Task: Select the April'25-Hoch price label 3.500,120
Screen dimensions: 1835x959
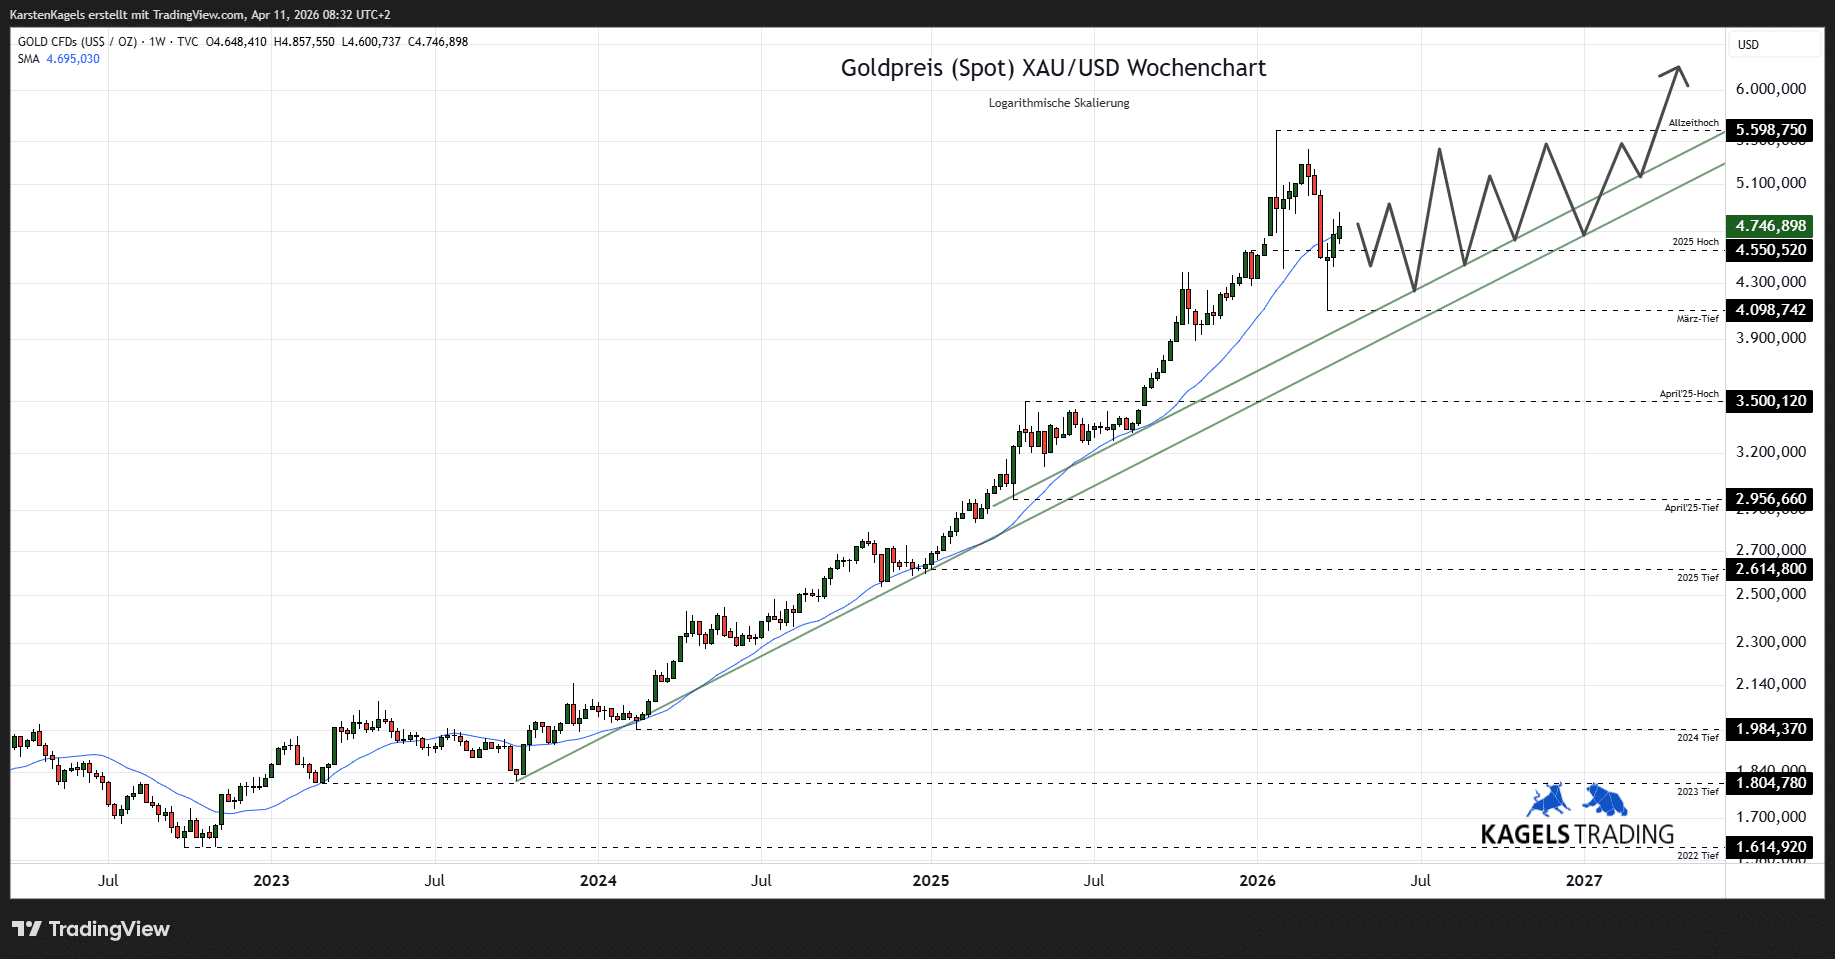Action: click(x=1770, y=401)
